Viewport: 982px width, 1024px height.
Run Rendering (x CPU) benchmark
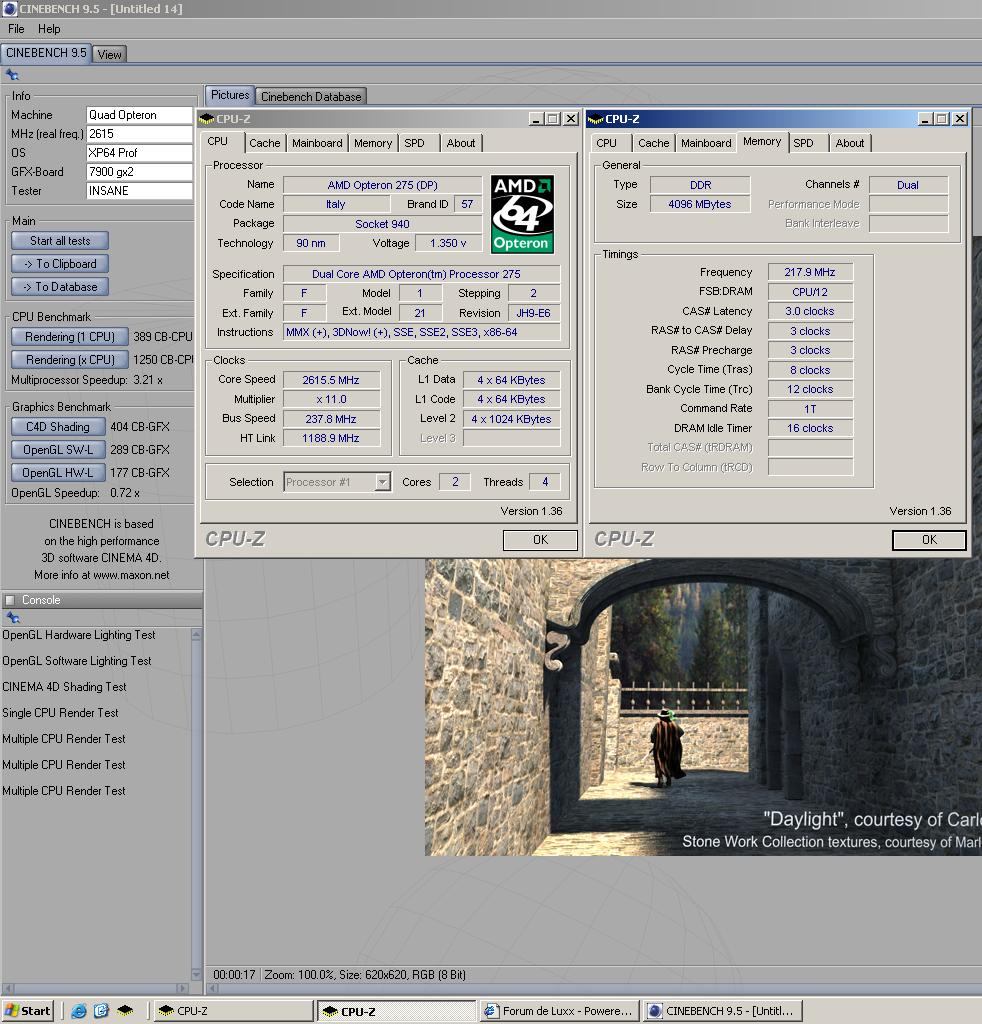coord(70,360)
